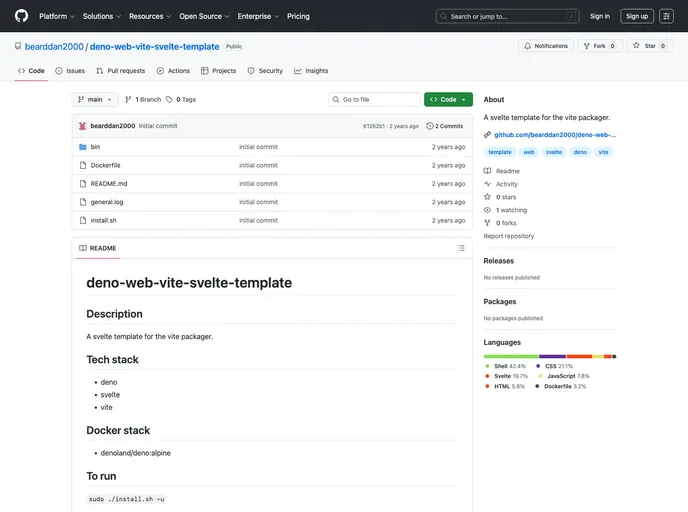
Task: View the 2 Commits history
Action: tap(445, 126)
